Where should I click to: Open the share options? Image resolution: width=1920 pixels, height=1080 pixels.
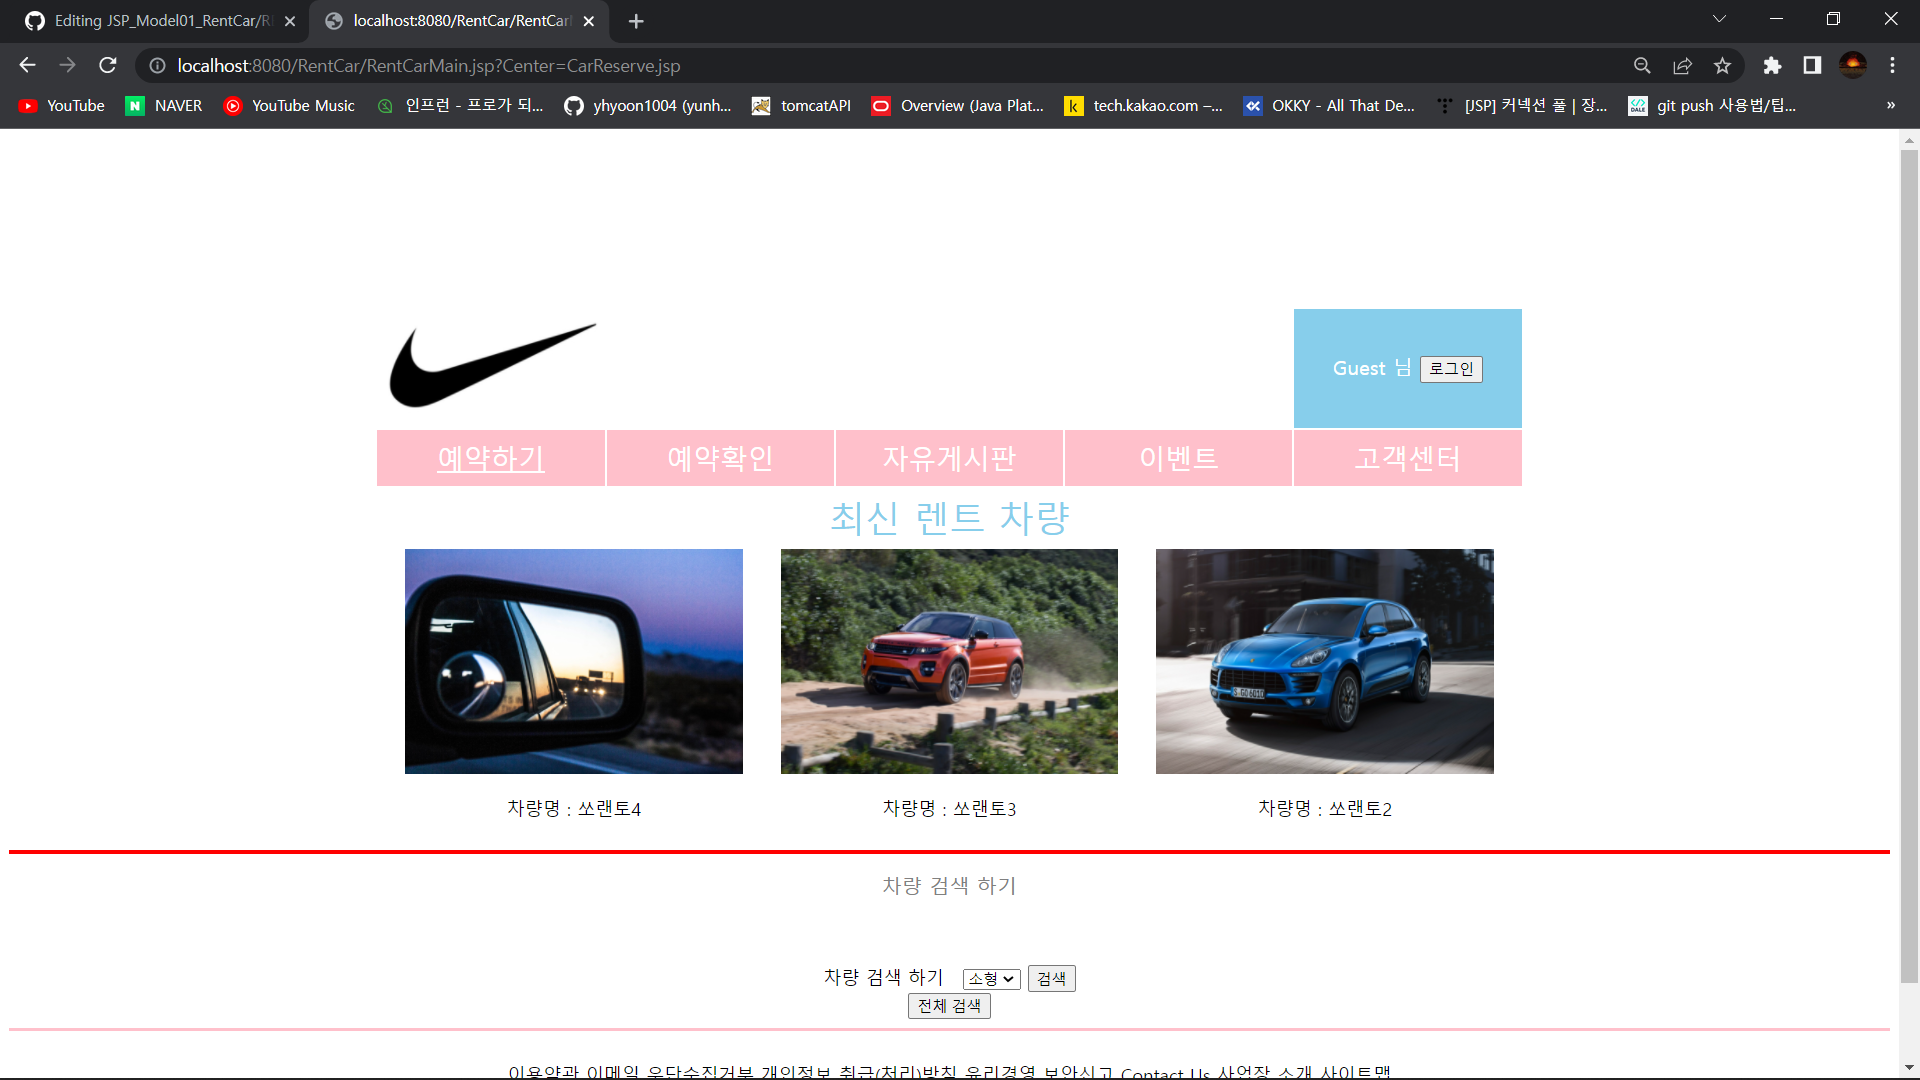click(x=1682, y=65)
